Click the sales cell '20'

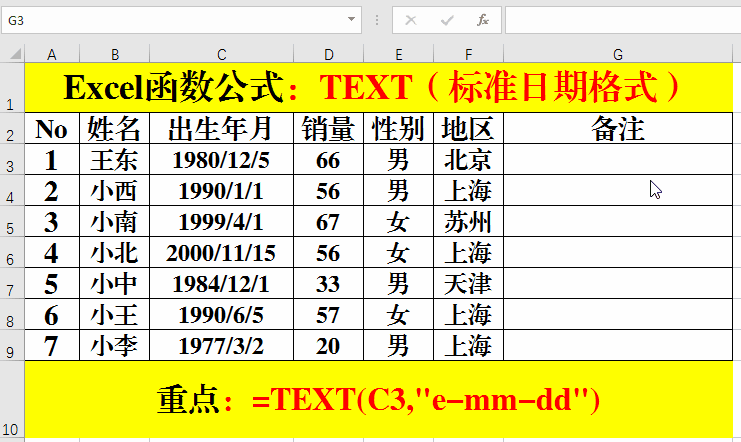point(328,345)
